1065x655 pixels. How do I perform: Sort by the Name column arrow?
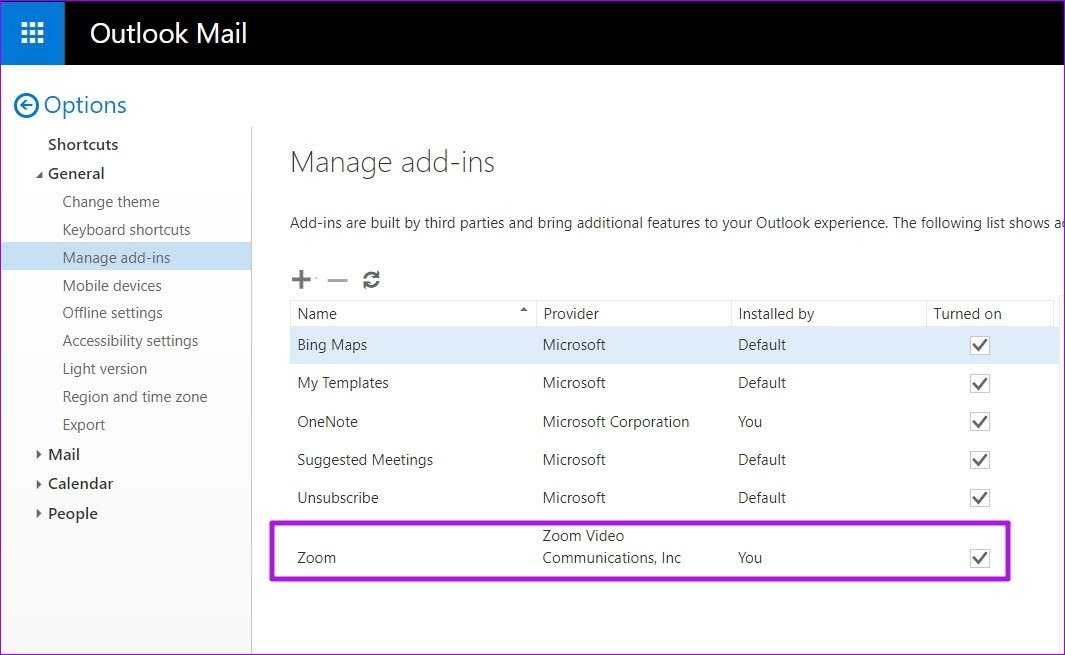click(523, 311)
